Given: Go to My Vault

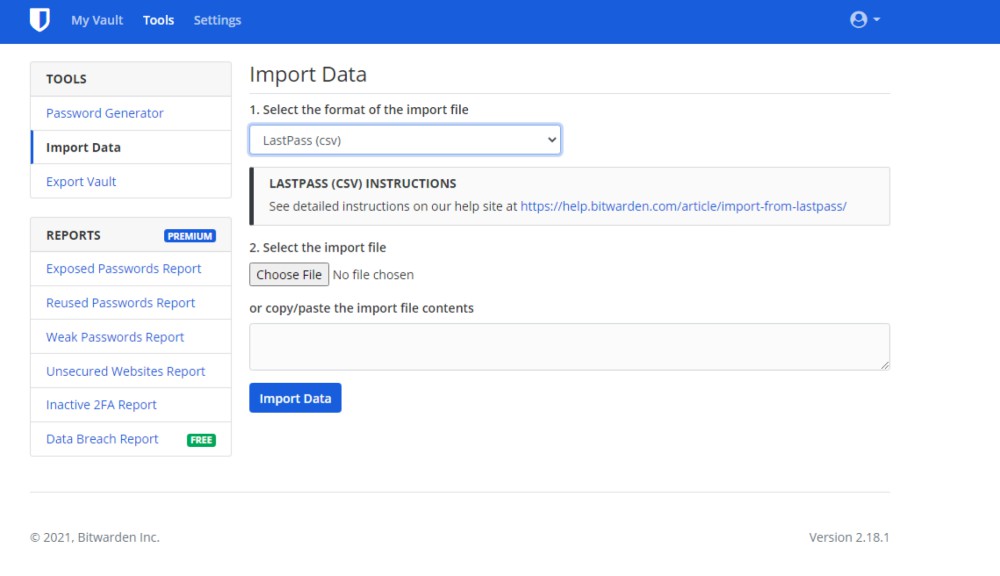Looking at the screenshot, I should click(x=97, y=20).
